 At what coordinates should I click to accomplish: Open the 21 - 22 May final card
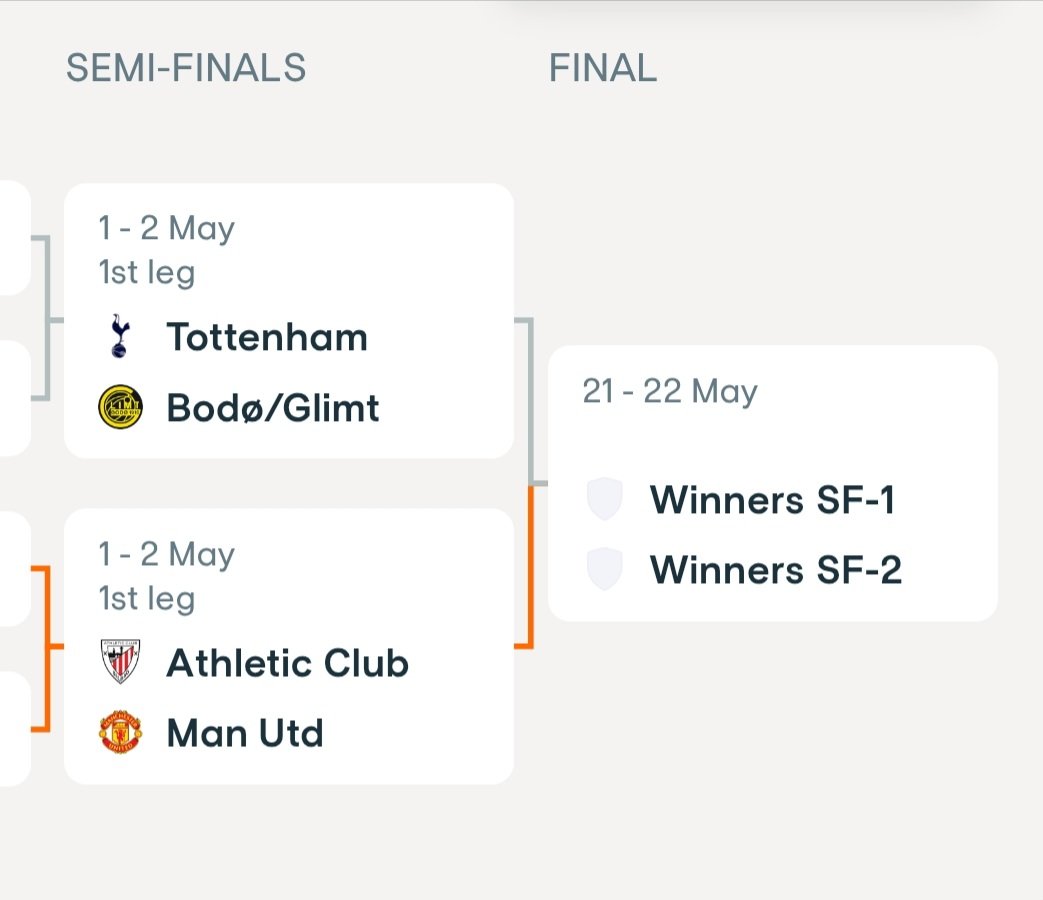(772, 484)
